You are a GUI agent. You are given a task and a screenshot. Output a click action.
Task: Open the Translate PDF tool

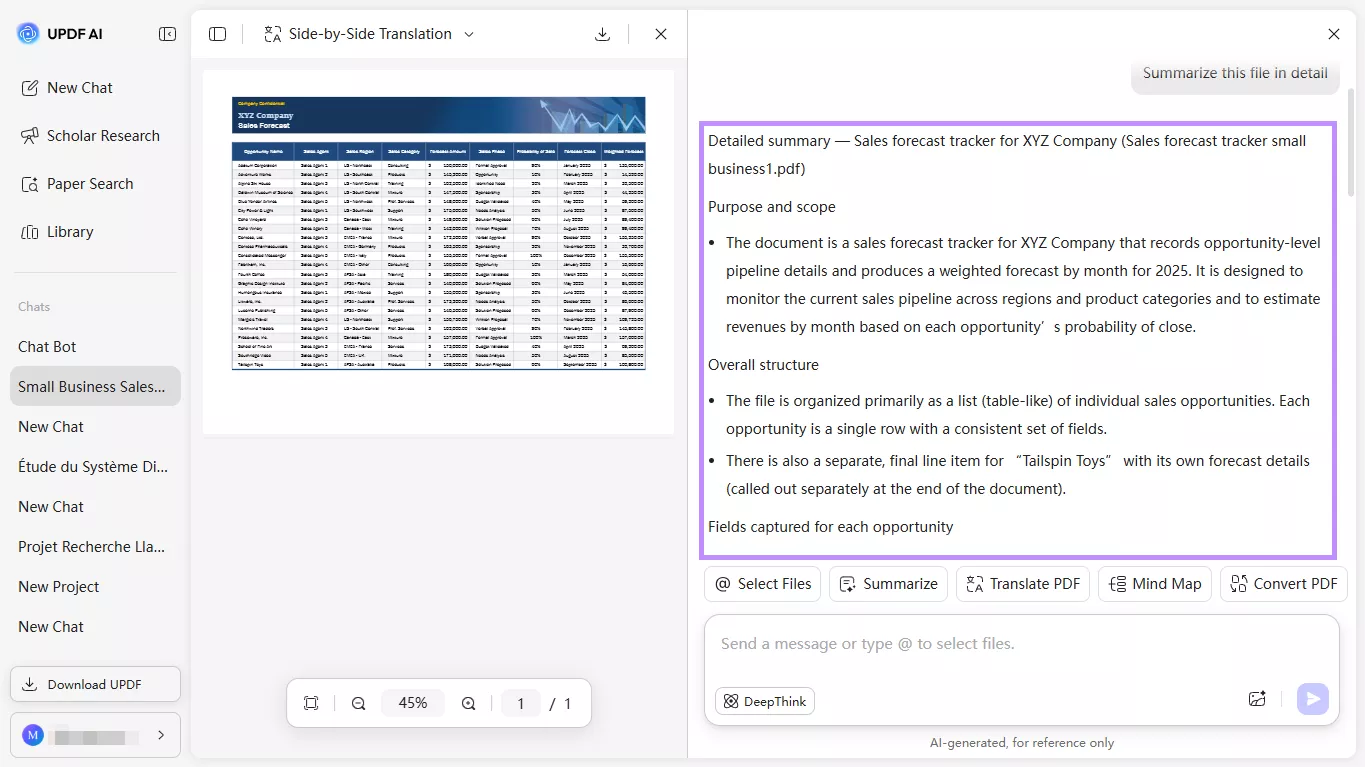coord(1022,583)
